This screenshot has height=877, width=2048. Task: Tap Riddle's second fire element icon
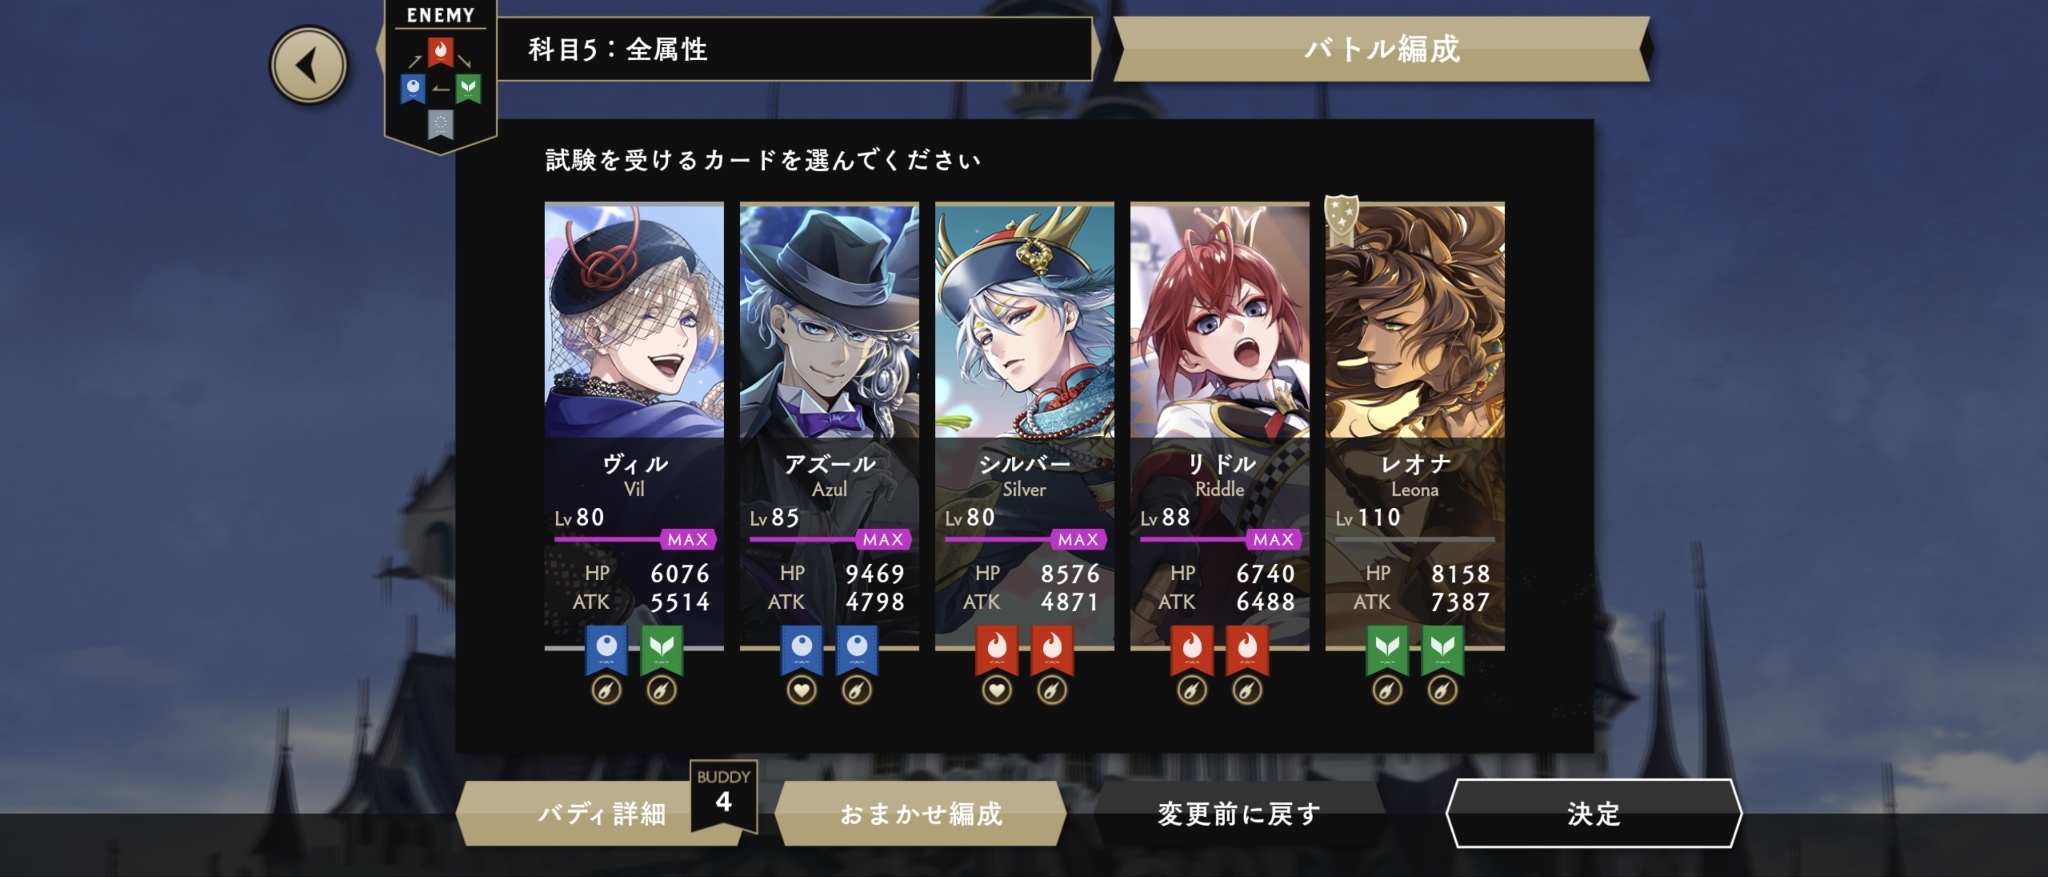1247,650
